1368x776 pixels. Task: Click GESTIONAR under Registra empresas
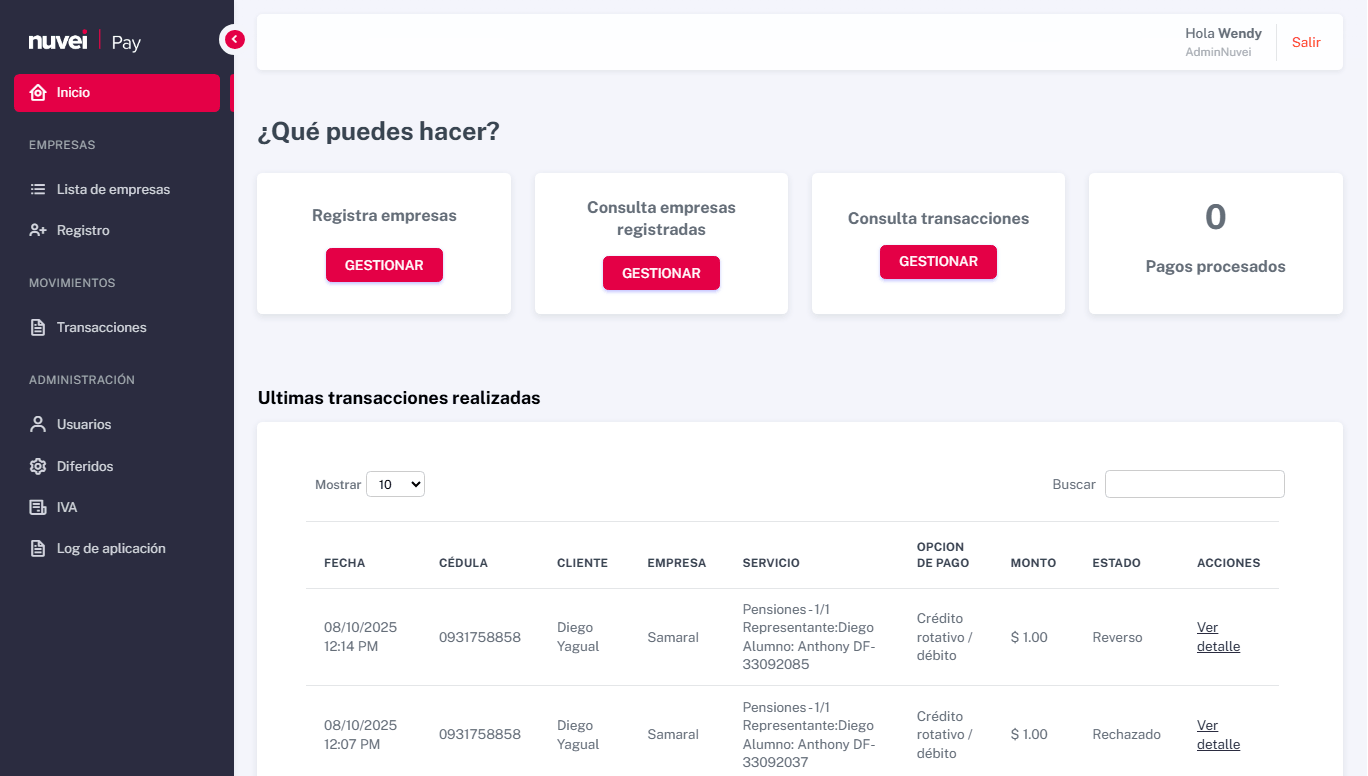(384, 264)
